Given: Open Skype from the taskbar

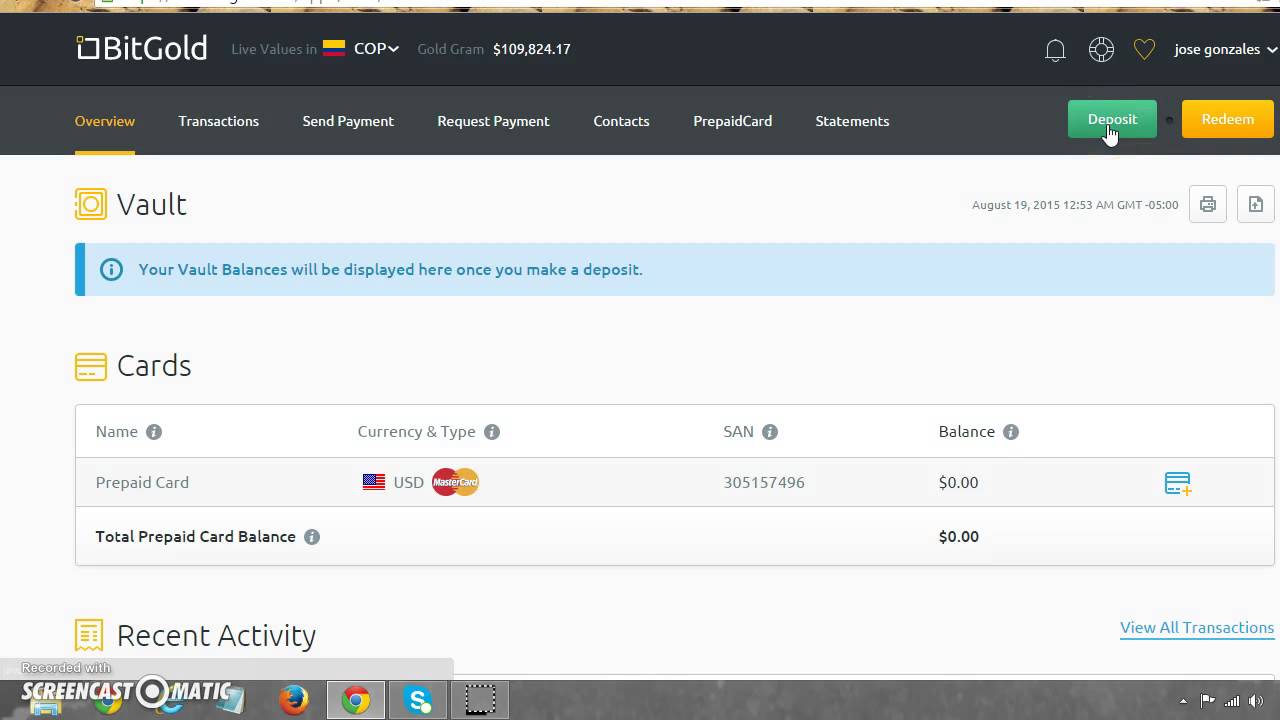Looking at the screenshot, I should [x=419, y=700].
